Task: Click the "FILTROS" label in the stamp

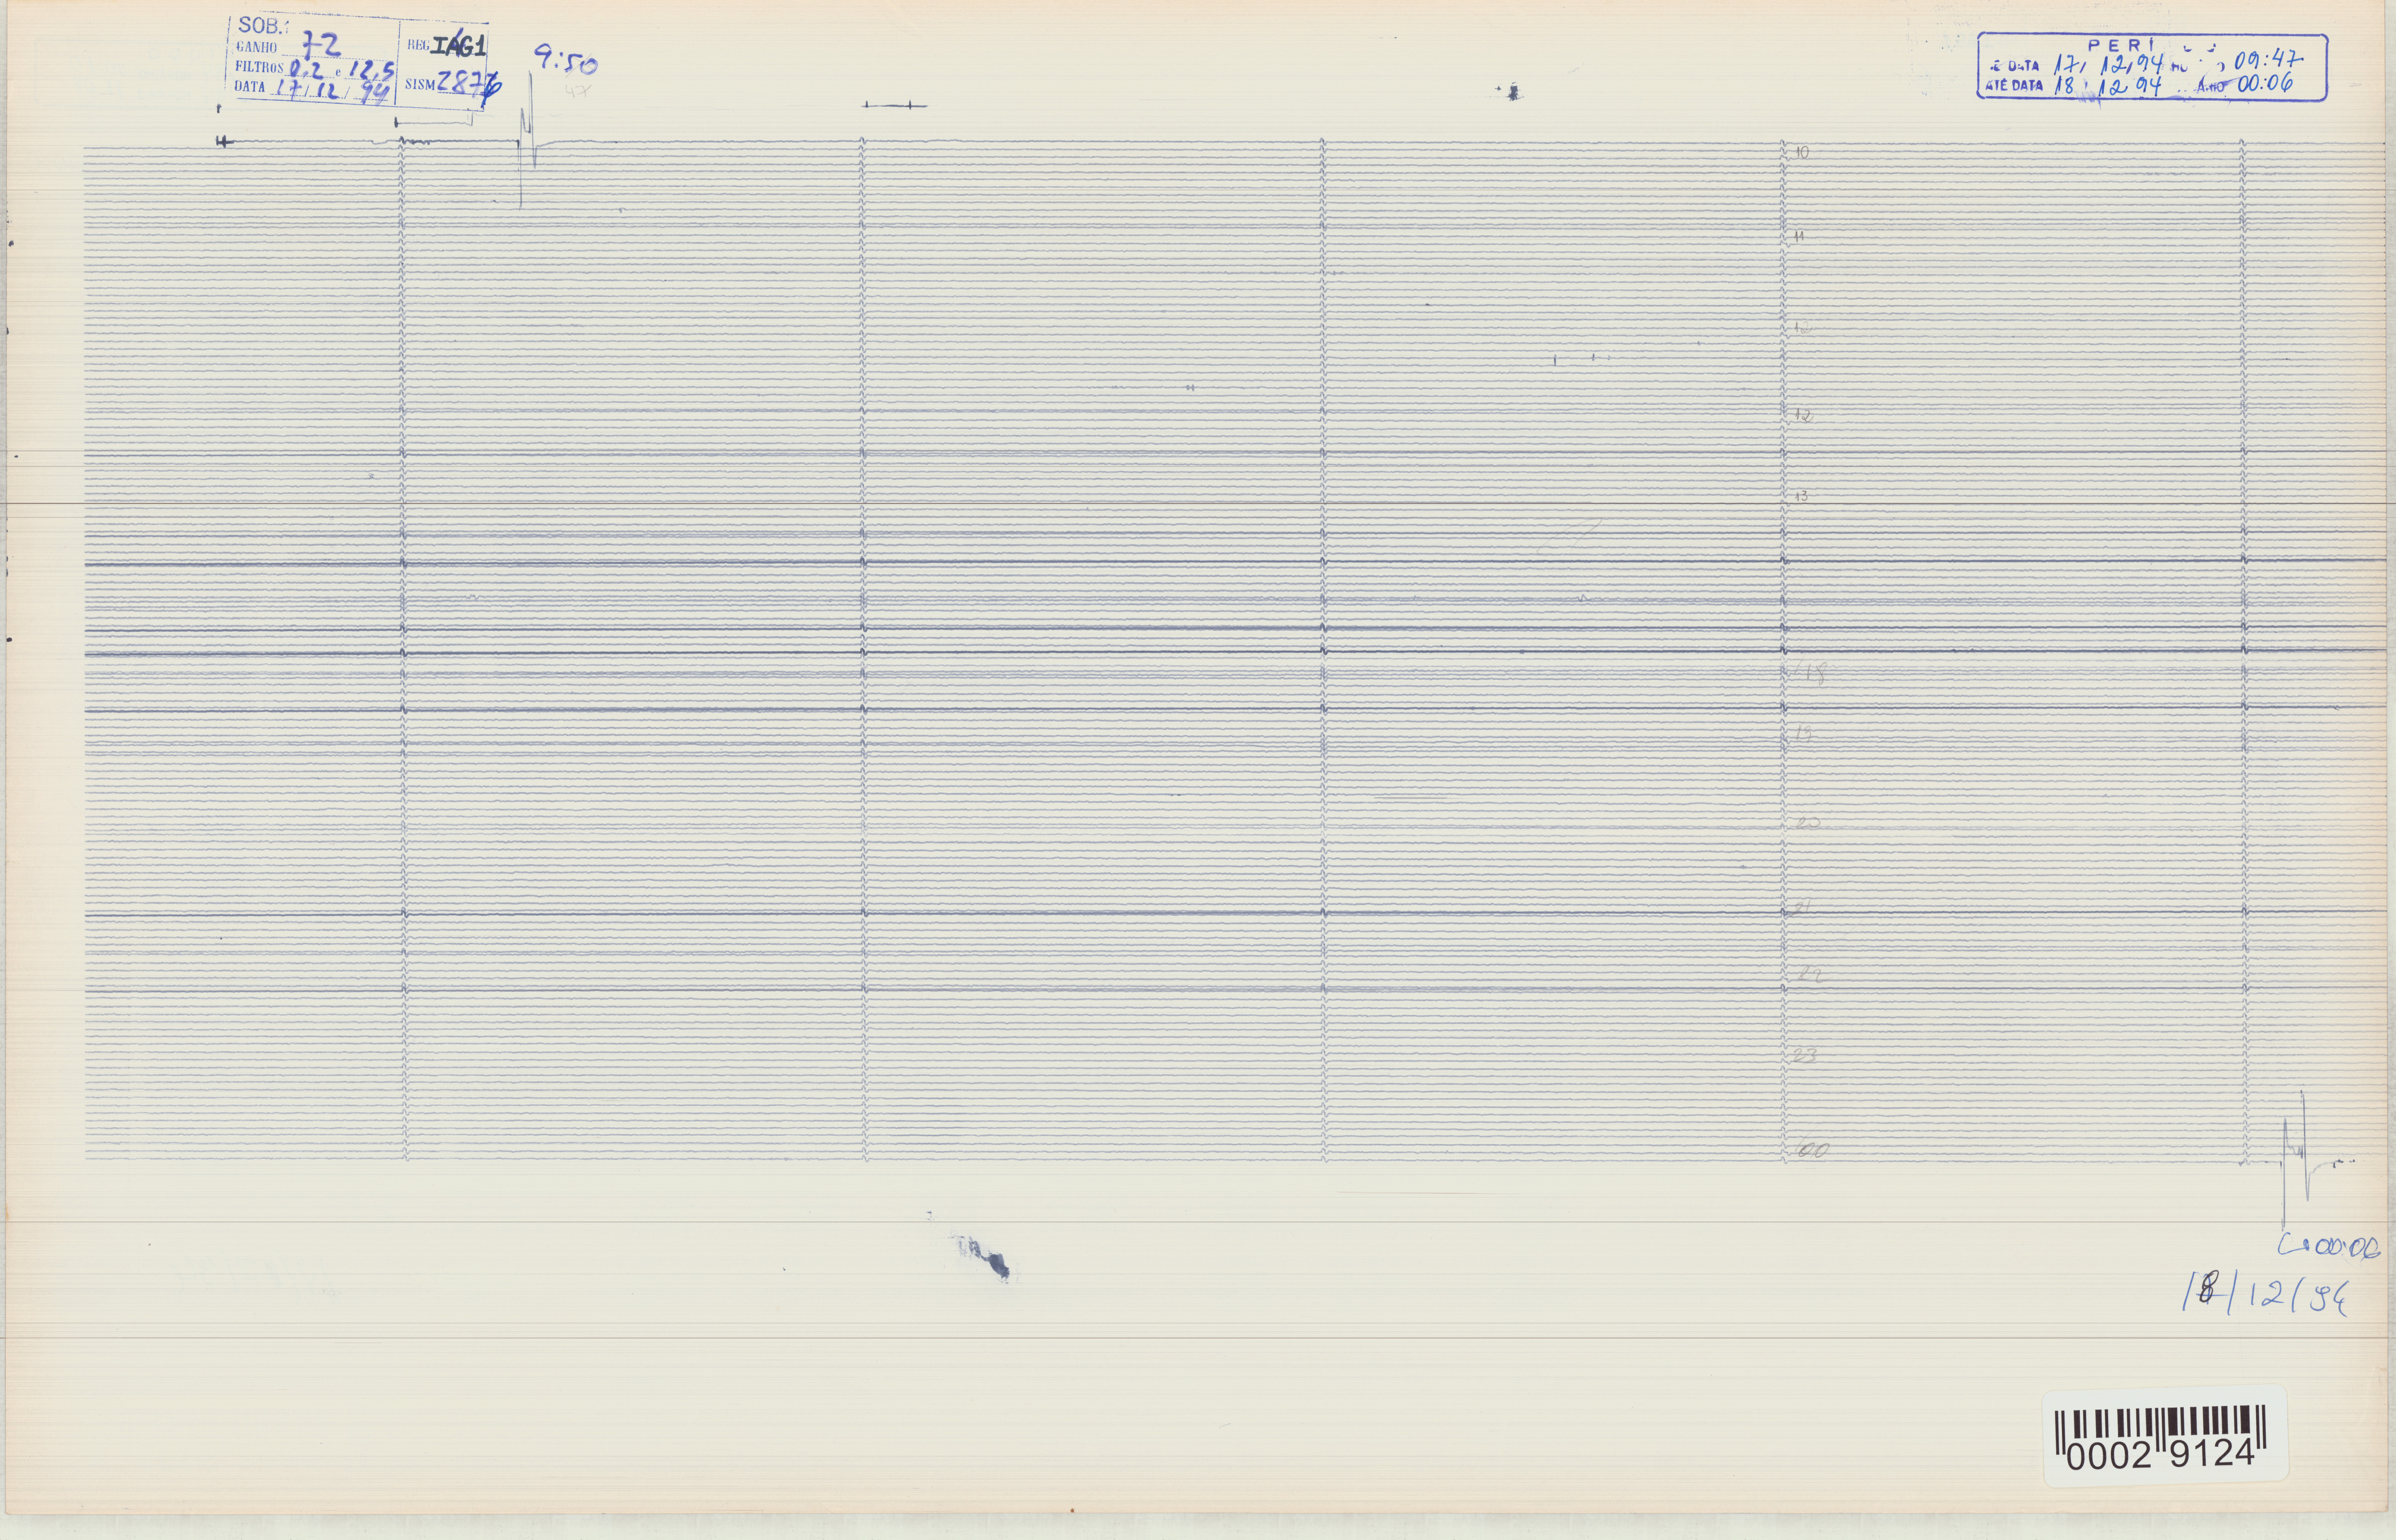Action: 260,67
